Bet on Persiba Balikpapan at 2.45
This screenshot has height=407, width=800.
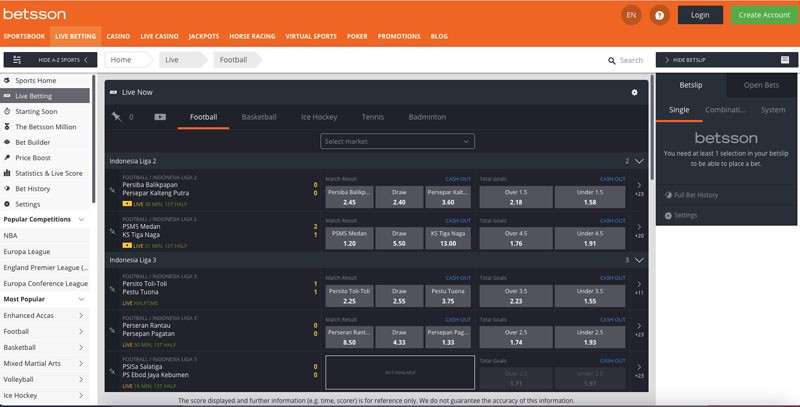tap(349, 197)
